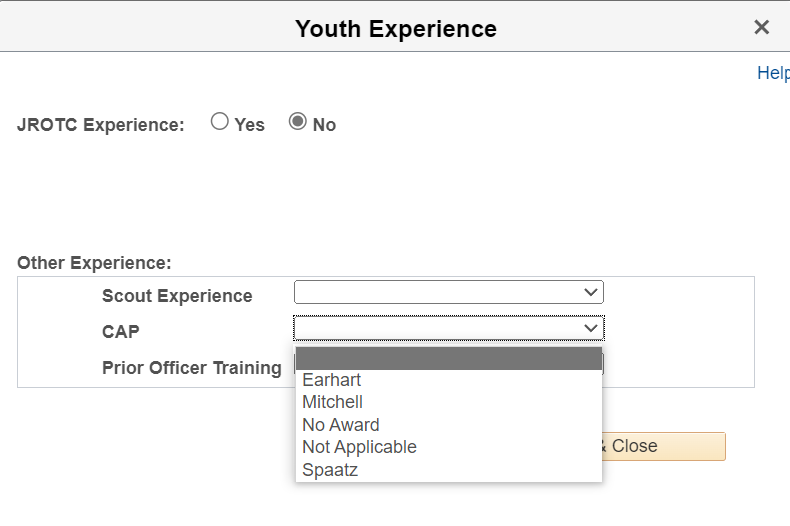
Task: Click the JROTC Experience label
Action: 101,125
